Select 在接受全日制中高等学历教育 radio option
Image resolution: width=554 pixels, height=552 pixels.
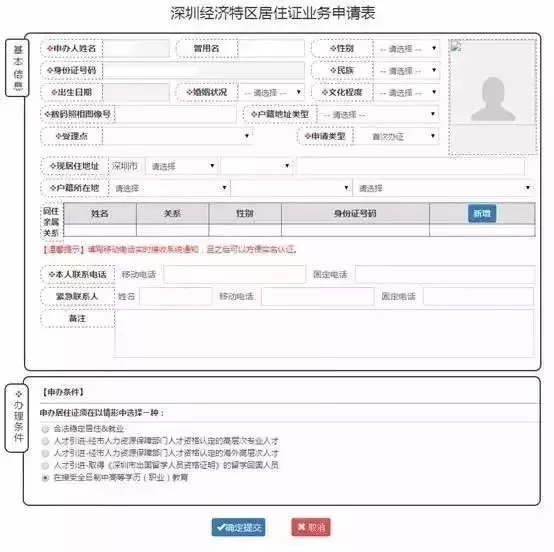(45, 478)
